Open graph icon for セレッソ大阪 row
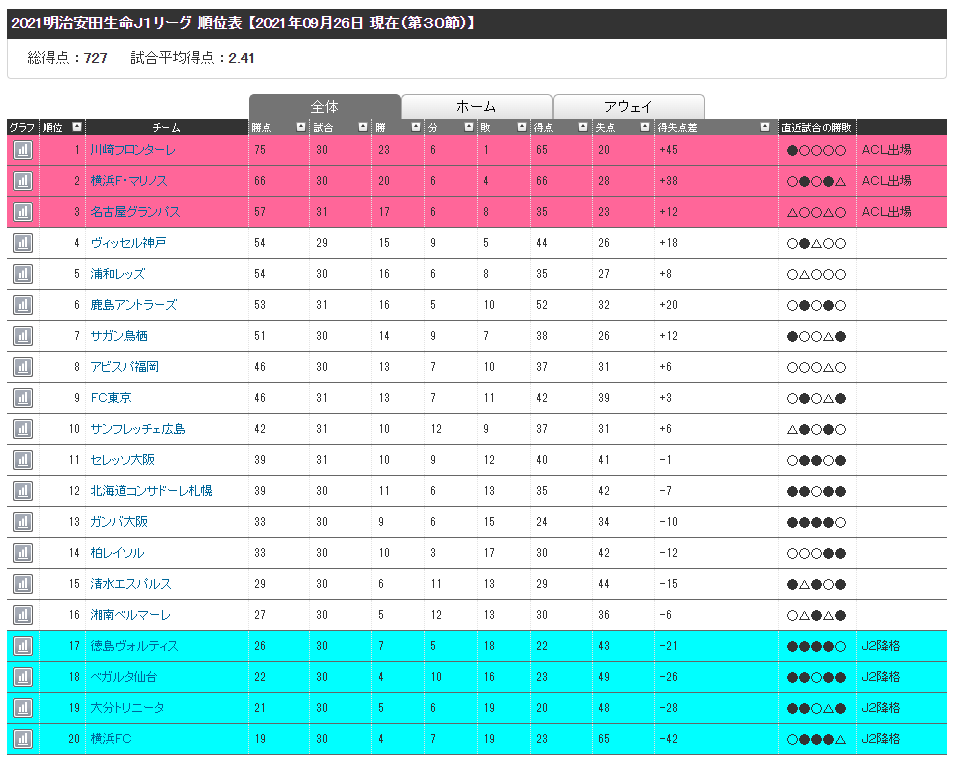 [x=23, y=460]
